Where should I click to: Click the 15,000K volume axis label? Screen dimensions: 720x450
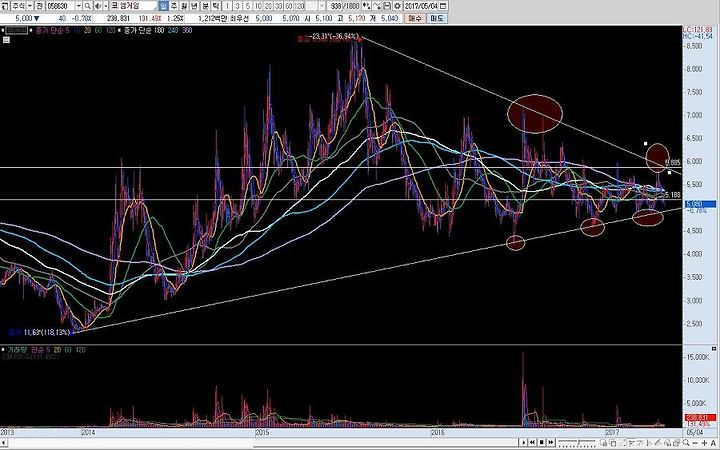pyautogui.click(x=699, y=357)
